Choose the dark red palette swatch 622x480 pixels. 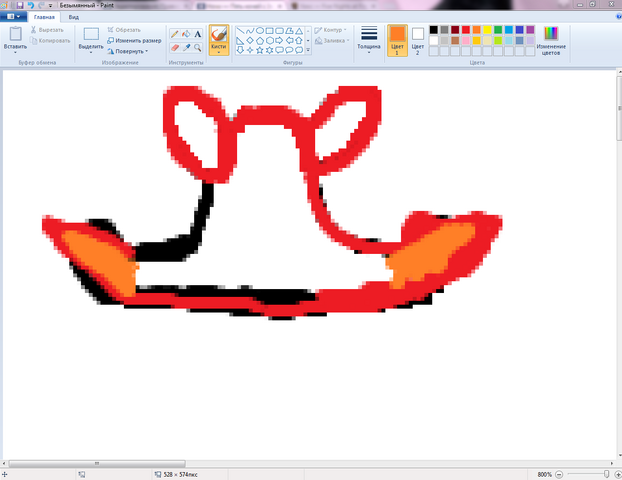455,30
